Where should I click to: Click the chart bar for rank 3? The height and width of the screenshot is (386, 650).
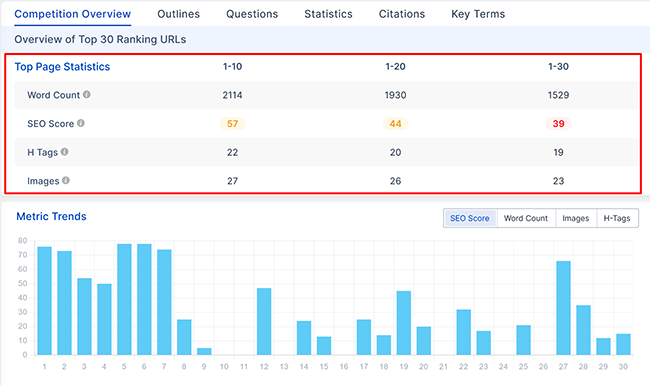click(x=84, y=316)
